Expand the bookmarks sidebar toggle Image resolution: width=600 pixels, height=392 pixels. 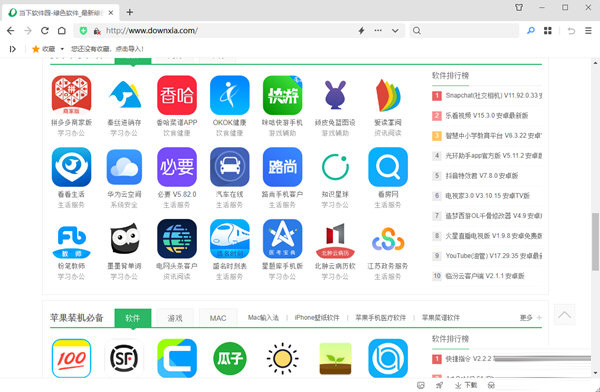click(13, 49)
